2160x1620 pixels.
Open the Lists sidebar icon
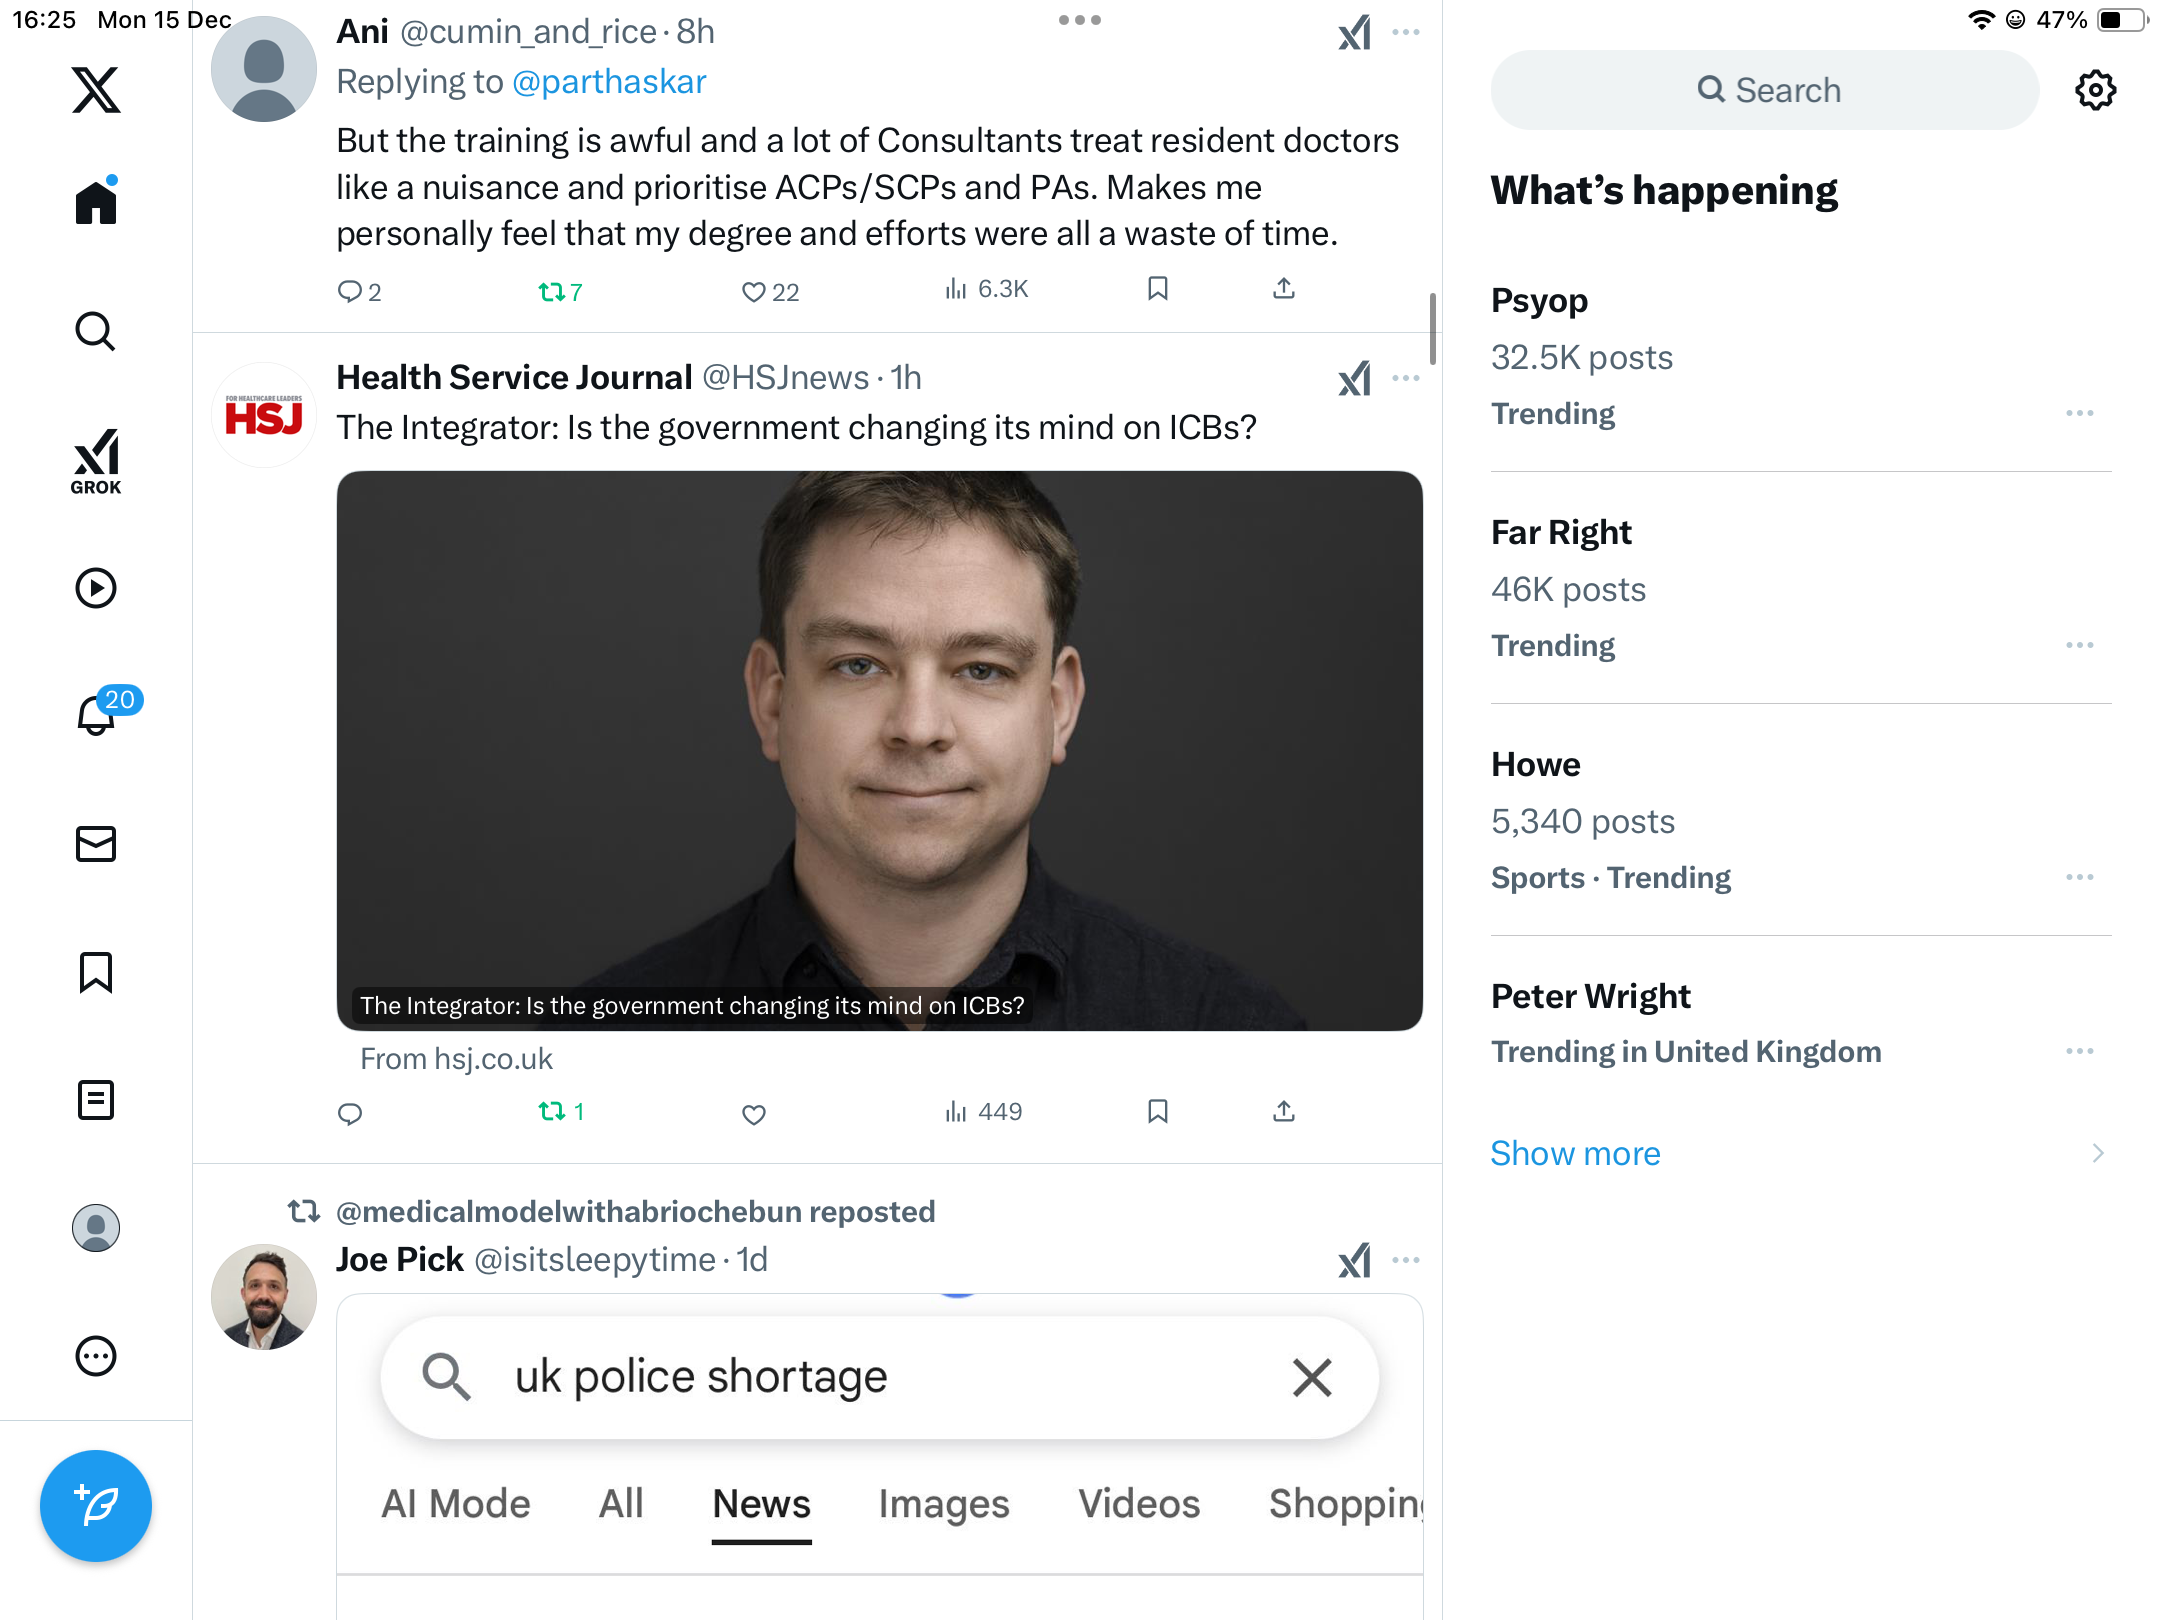pos(96,1100)
